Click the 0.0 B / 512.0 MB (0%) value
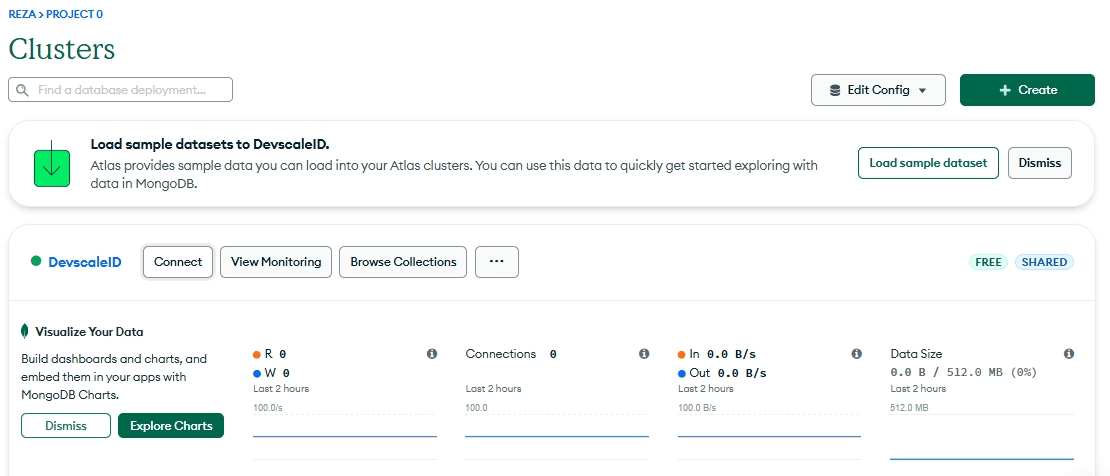 coord(963,372)
